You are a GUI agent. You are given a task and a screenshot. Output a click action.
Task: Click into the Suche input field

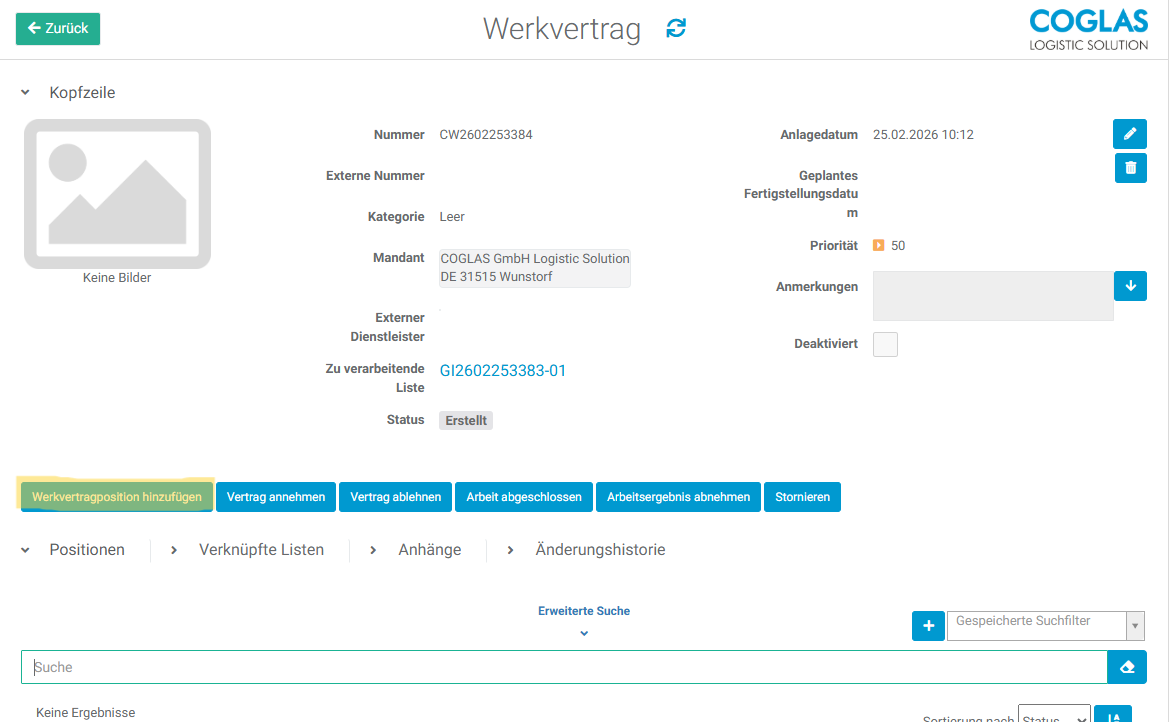point(564,667)
